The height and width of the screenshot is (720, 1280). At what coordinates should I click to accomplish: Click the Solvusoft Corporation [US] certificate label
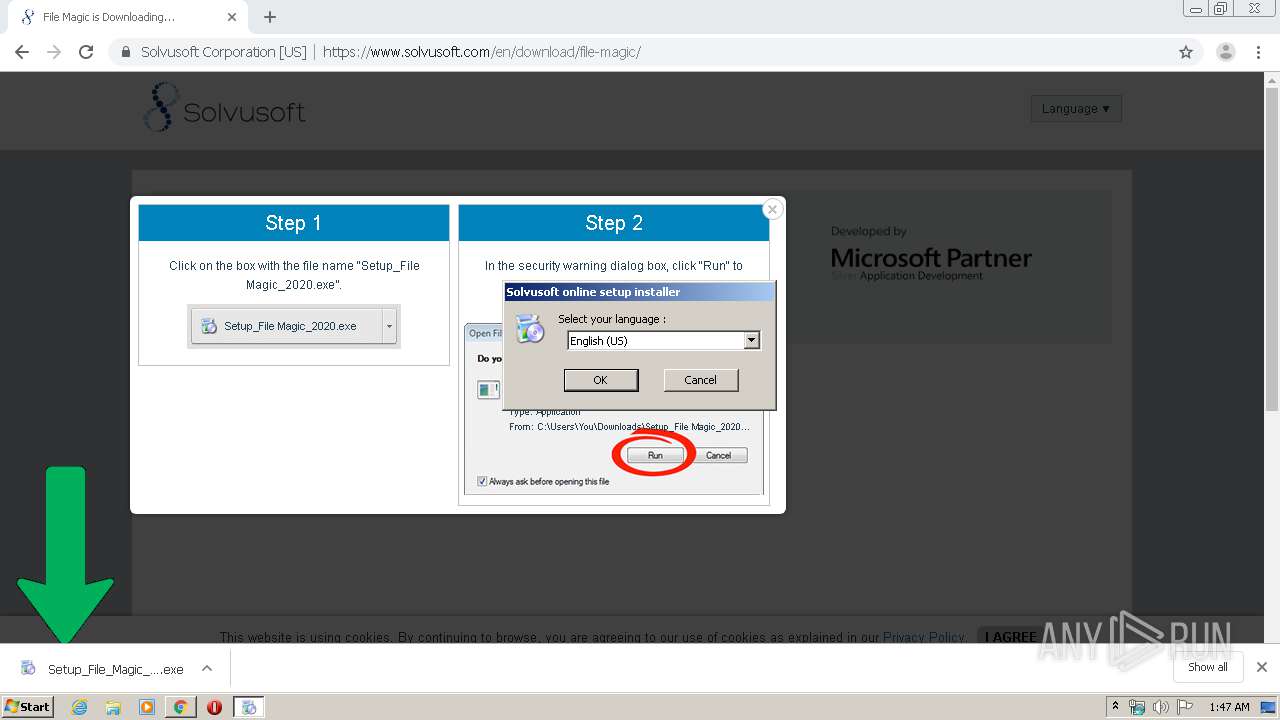(x=223, y=52)
